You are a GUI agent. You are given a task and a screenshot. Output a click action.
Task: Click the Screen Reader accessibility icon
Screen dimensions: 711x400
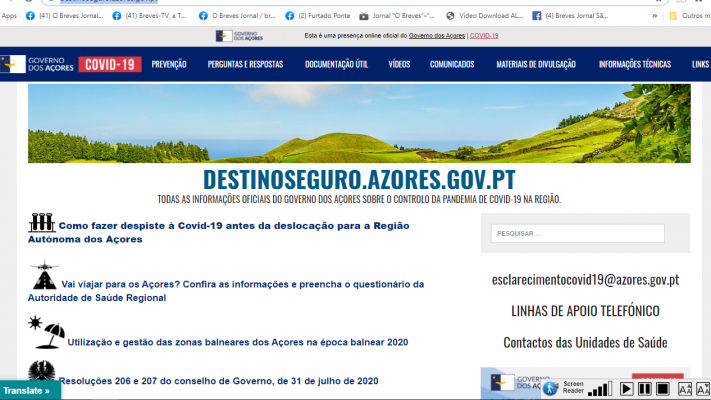coord(549,388)
